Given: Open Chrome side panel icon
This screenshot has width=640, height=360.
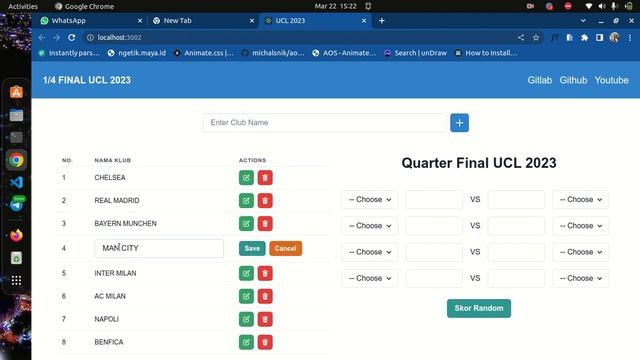Looking at the screenshot, I should [599, 38].
